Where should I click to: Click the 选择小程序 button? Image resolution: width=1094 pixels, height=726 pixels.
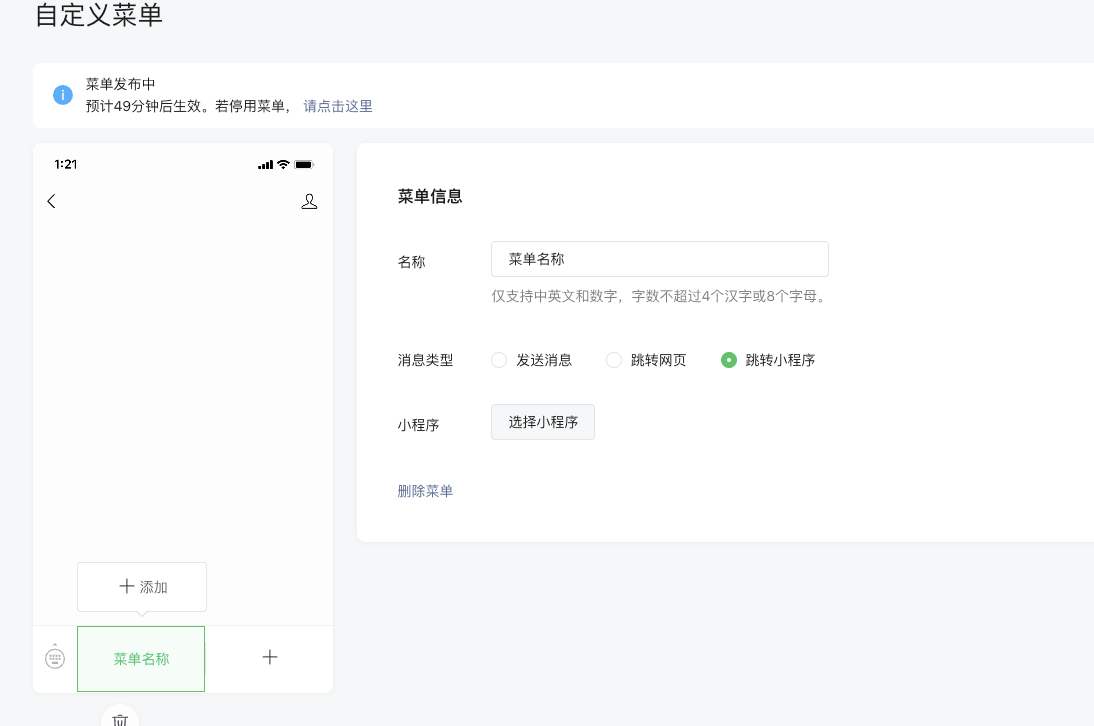(x=543, y=422)
